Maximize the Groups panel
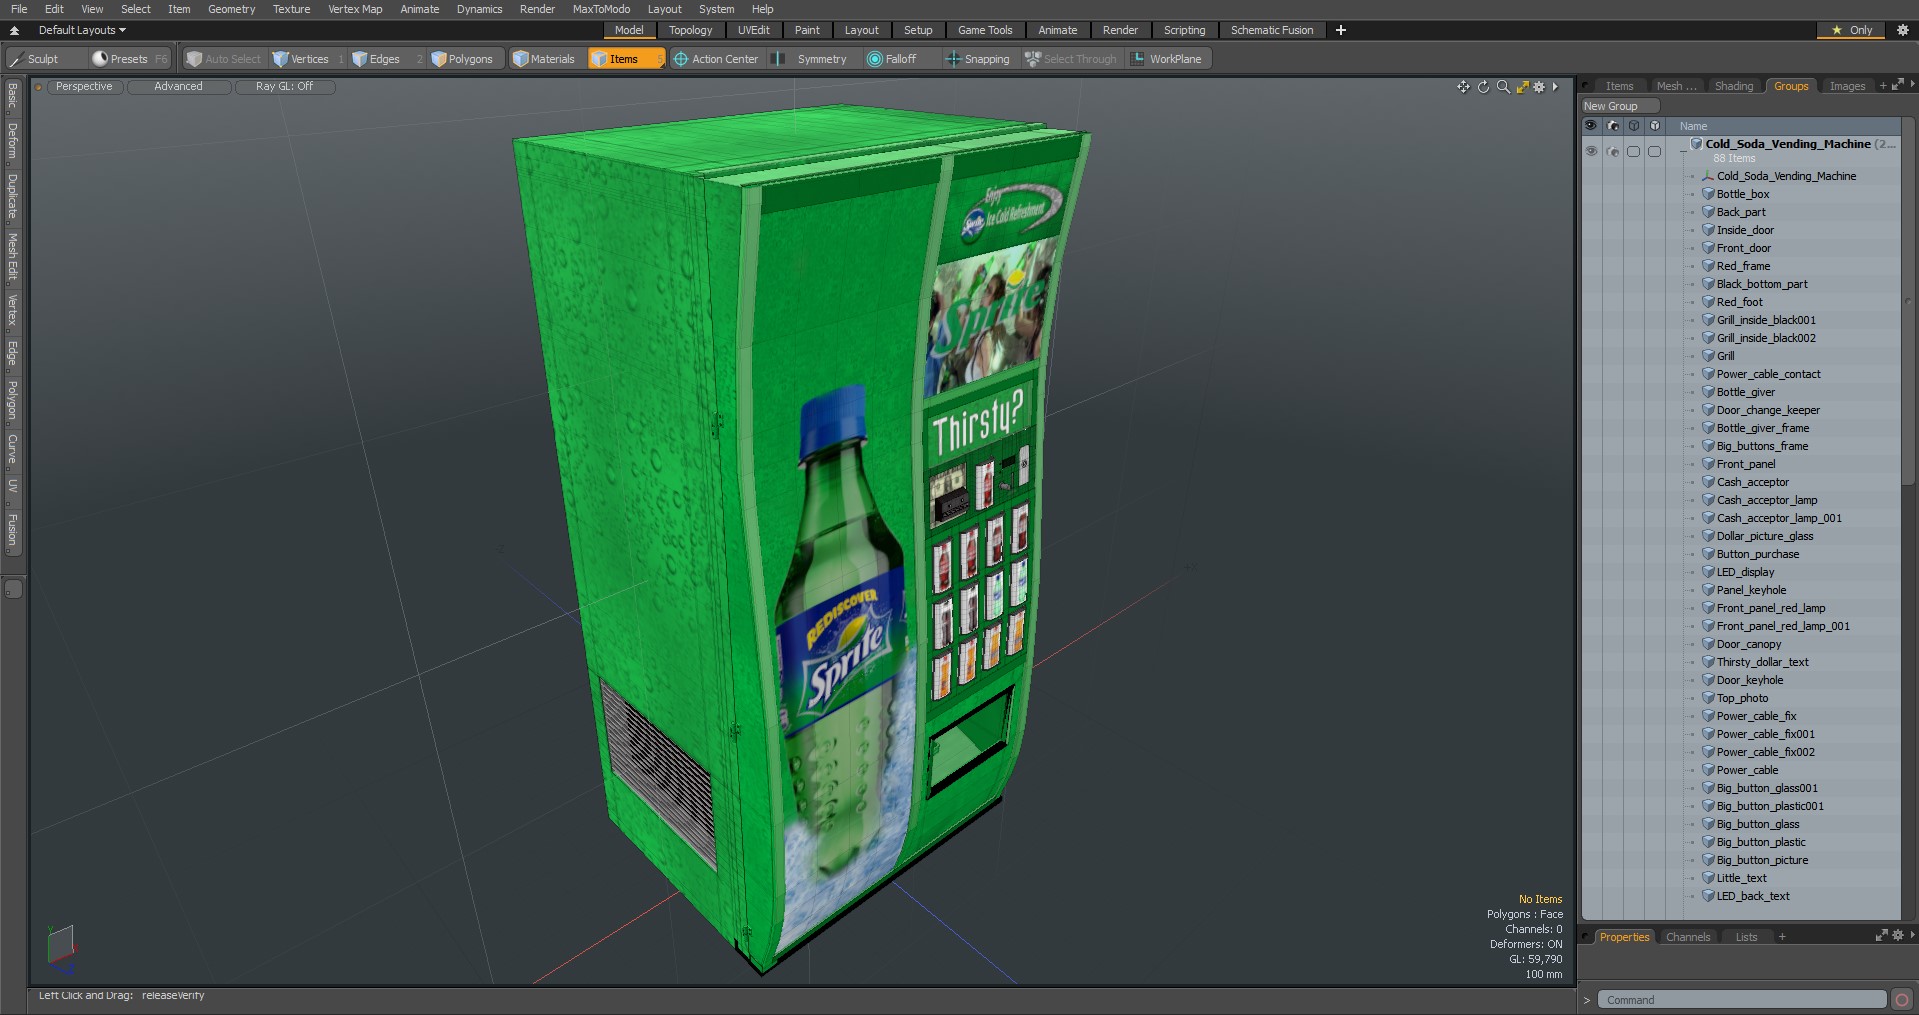Screen dimensions: 1919x1015 tap(1897, 85)
